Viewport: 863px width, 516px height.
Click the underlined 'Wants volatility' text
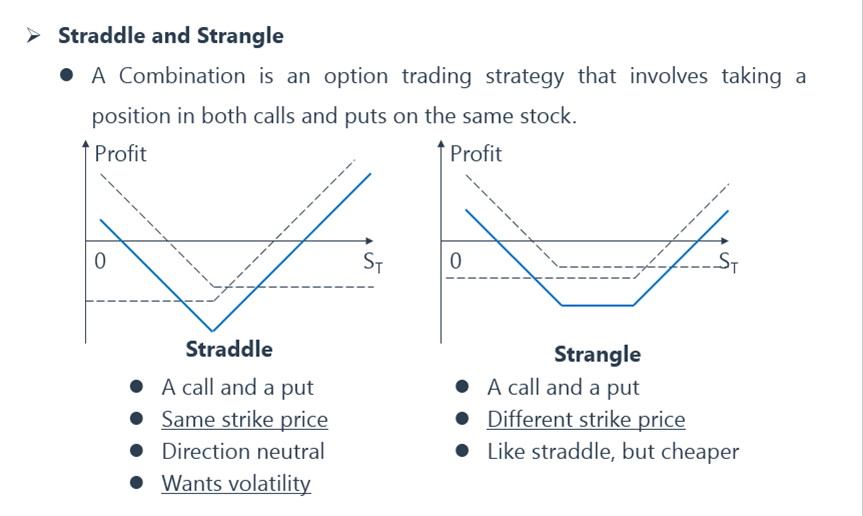[x=236, y=484]
